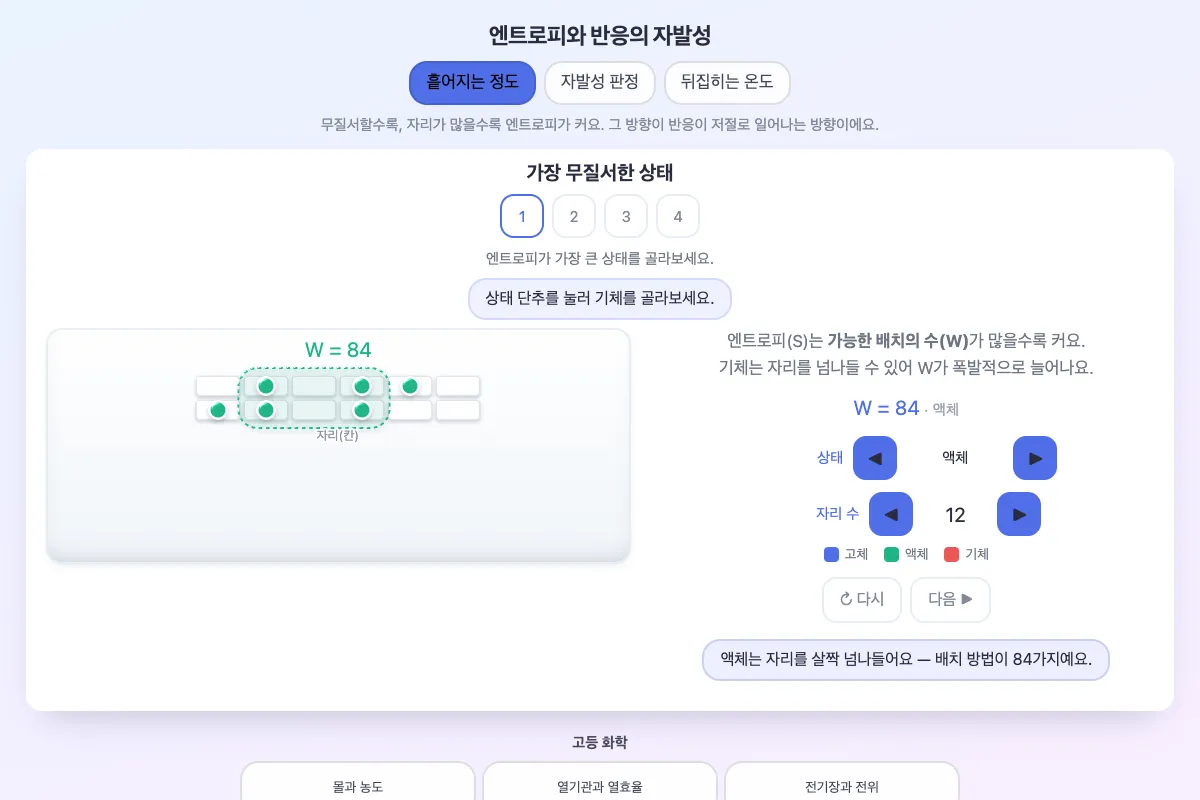Open the 전기장과 전위 lesson link
The height and width of the screenshot is (800, 1200).
click(x=842, y=785)
